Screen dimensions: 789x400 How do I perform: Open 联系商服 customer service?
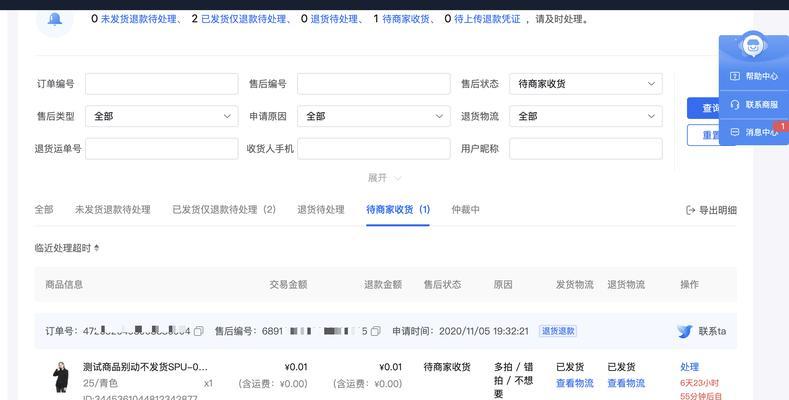(754, 104)
